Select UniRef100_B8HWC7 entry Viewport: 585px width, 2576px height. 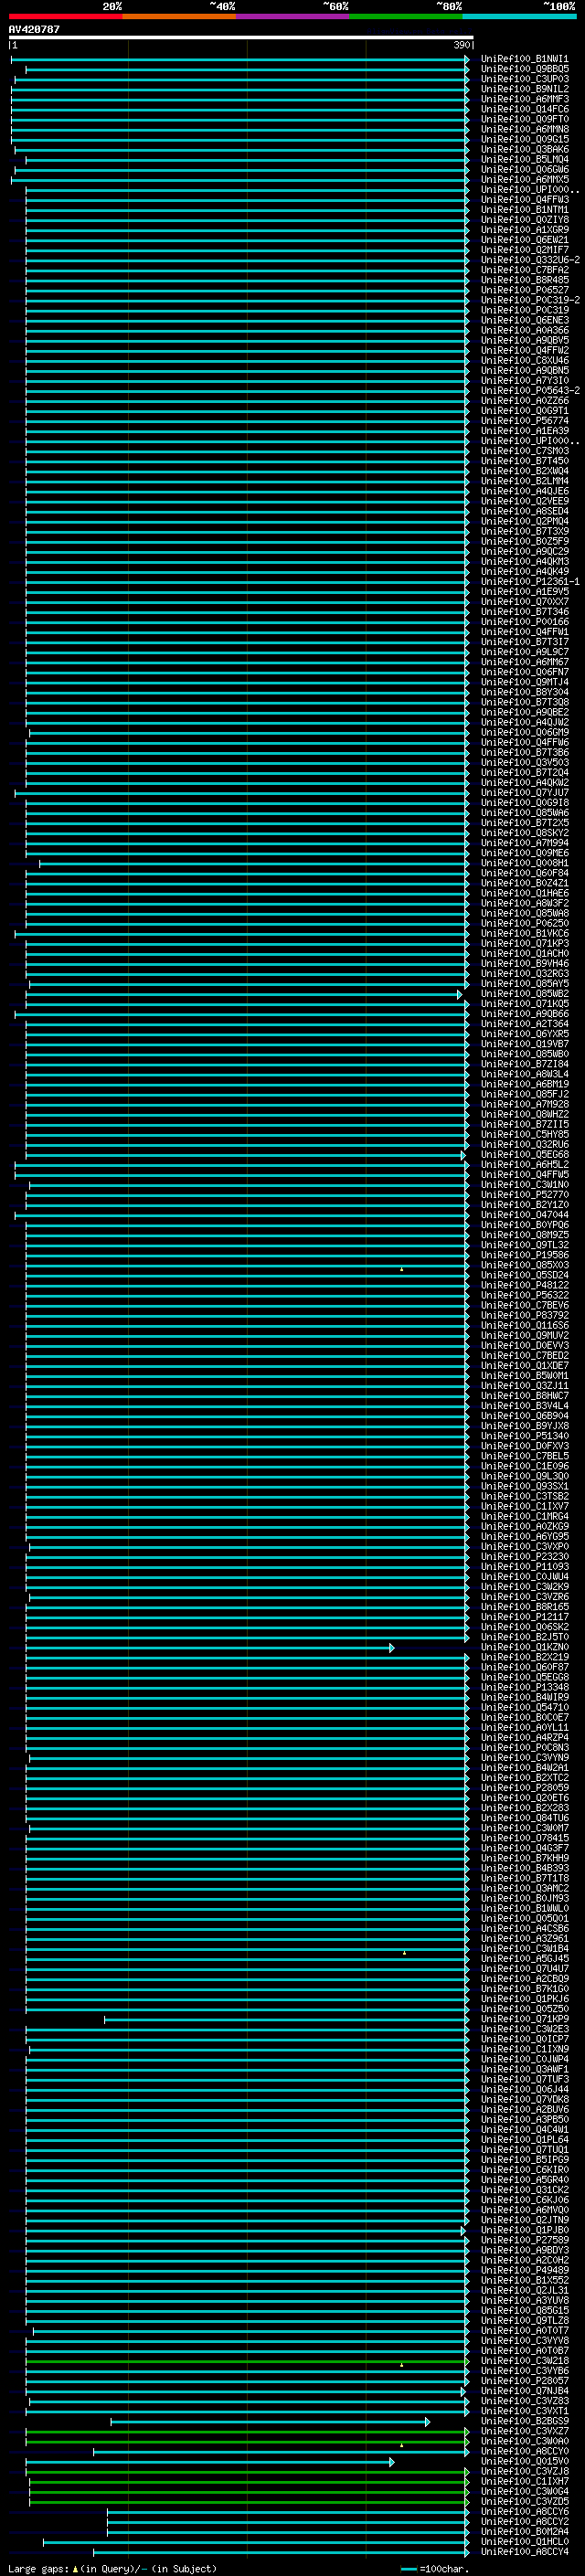tap(524, 1396)
